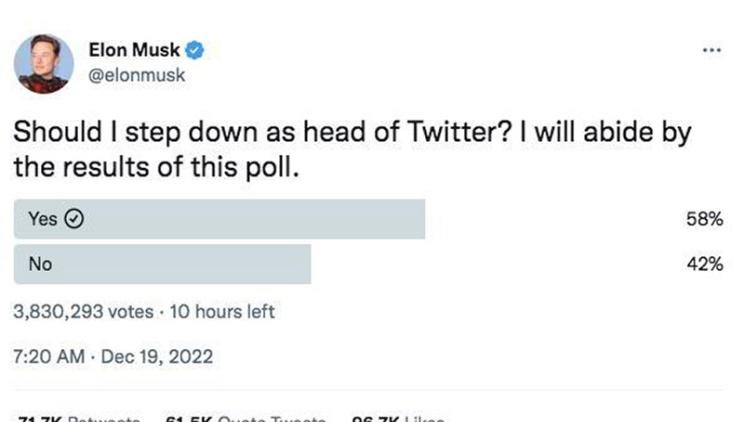
Task: Open the 7:20 AM timestamp link
Action: tap(49, 356)
